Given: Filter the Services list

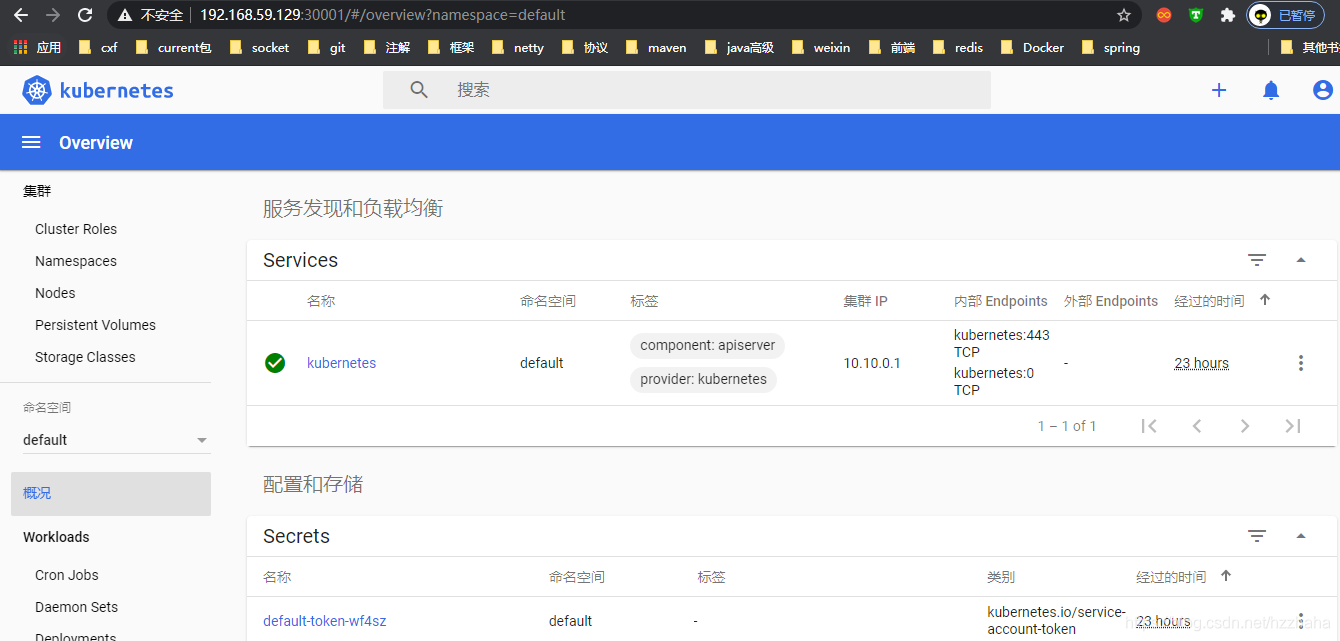Looking at the screenshot, I should coord(1257,260).
